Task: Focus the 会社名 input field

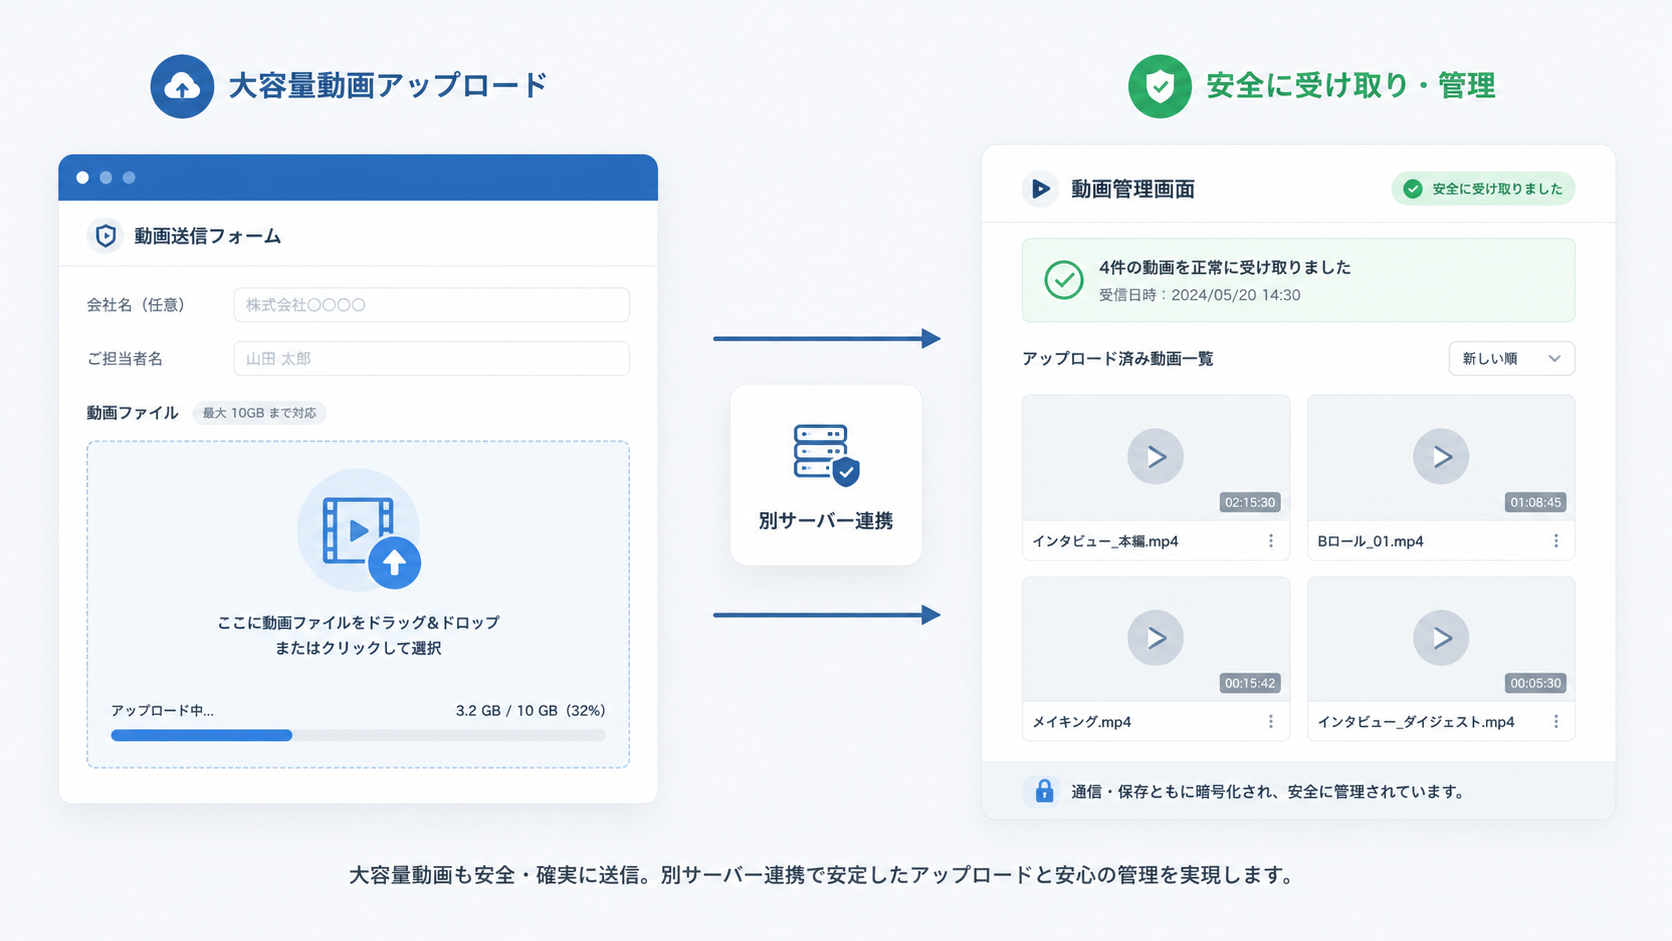Action: (431, 305)
